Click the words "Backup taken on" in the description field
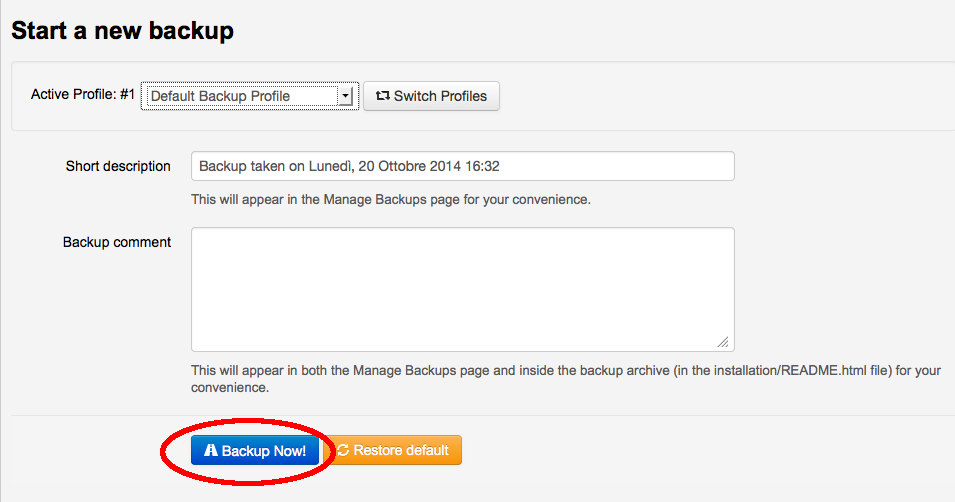This screenshot has width=955, height=502. point(248,166)
